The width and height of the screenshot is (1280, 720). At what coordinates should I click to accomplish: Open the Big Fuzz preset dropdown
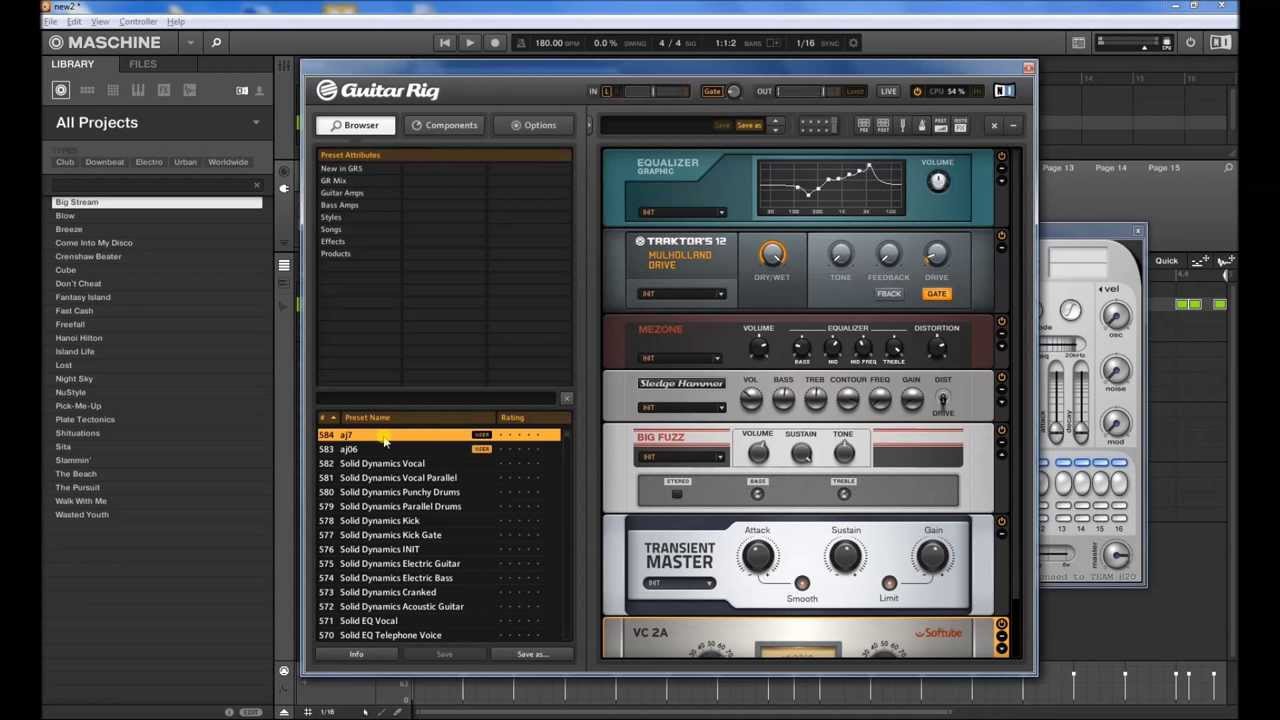pyautogui.click(x=682, y=457)
